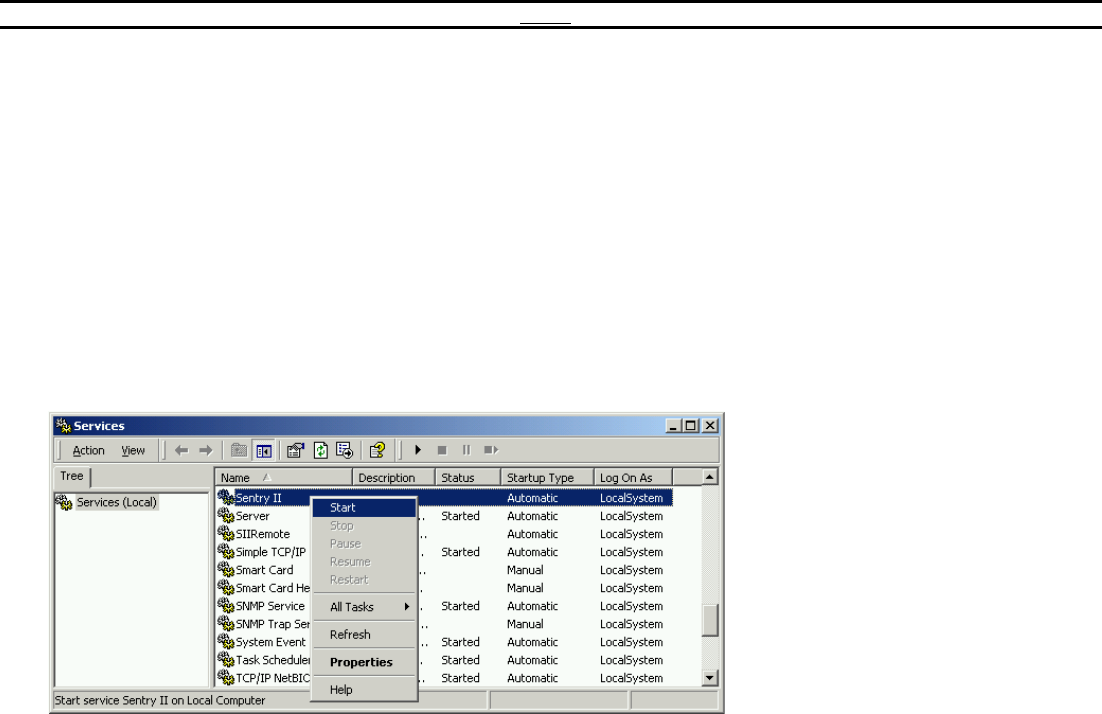This screenshot has height=714, width=1102.
Task: Select Refresh in the context menu
Action: (x=350, y=635)
